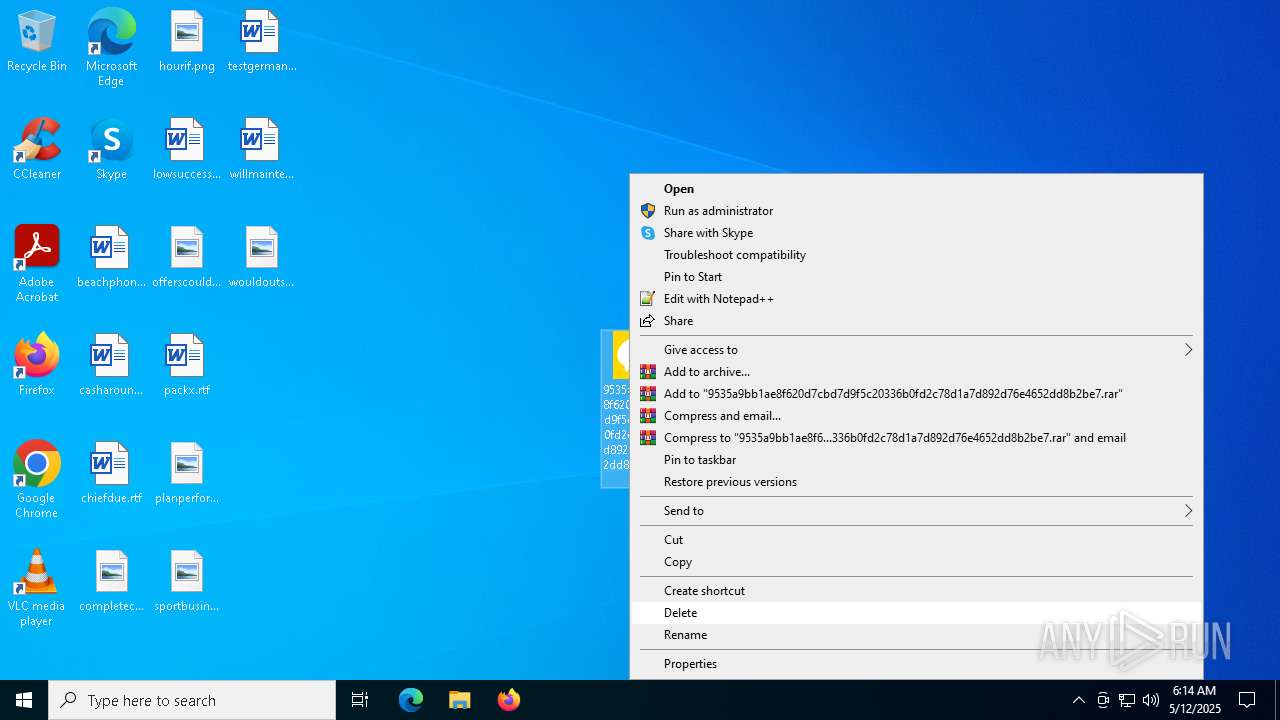Click the taskbar search box
Screen dimensions: 1280x720
click(192, 700)
